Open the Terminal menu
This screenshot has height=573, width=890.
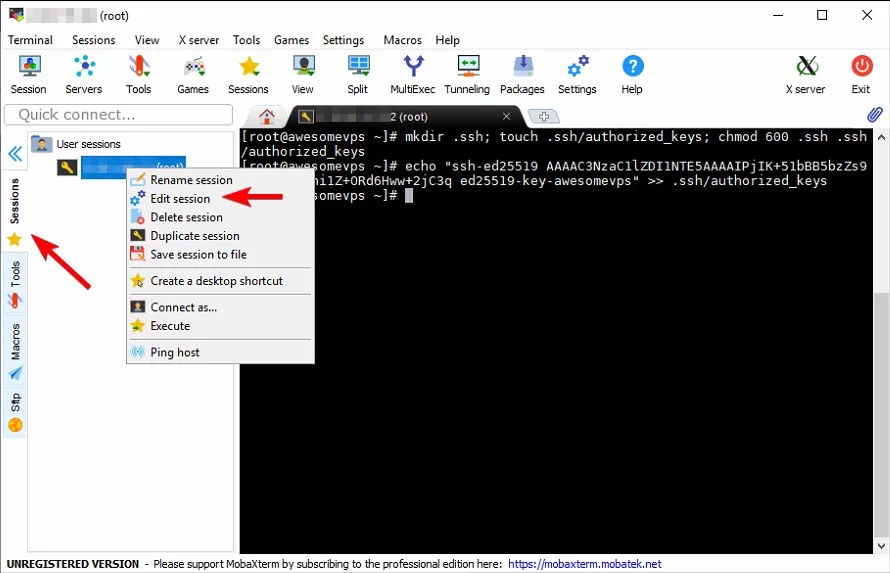tap(30, 40)
